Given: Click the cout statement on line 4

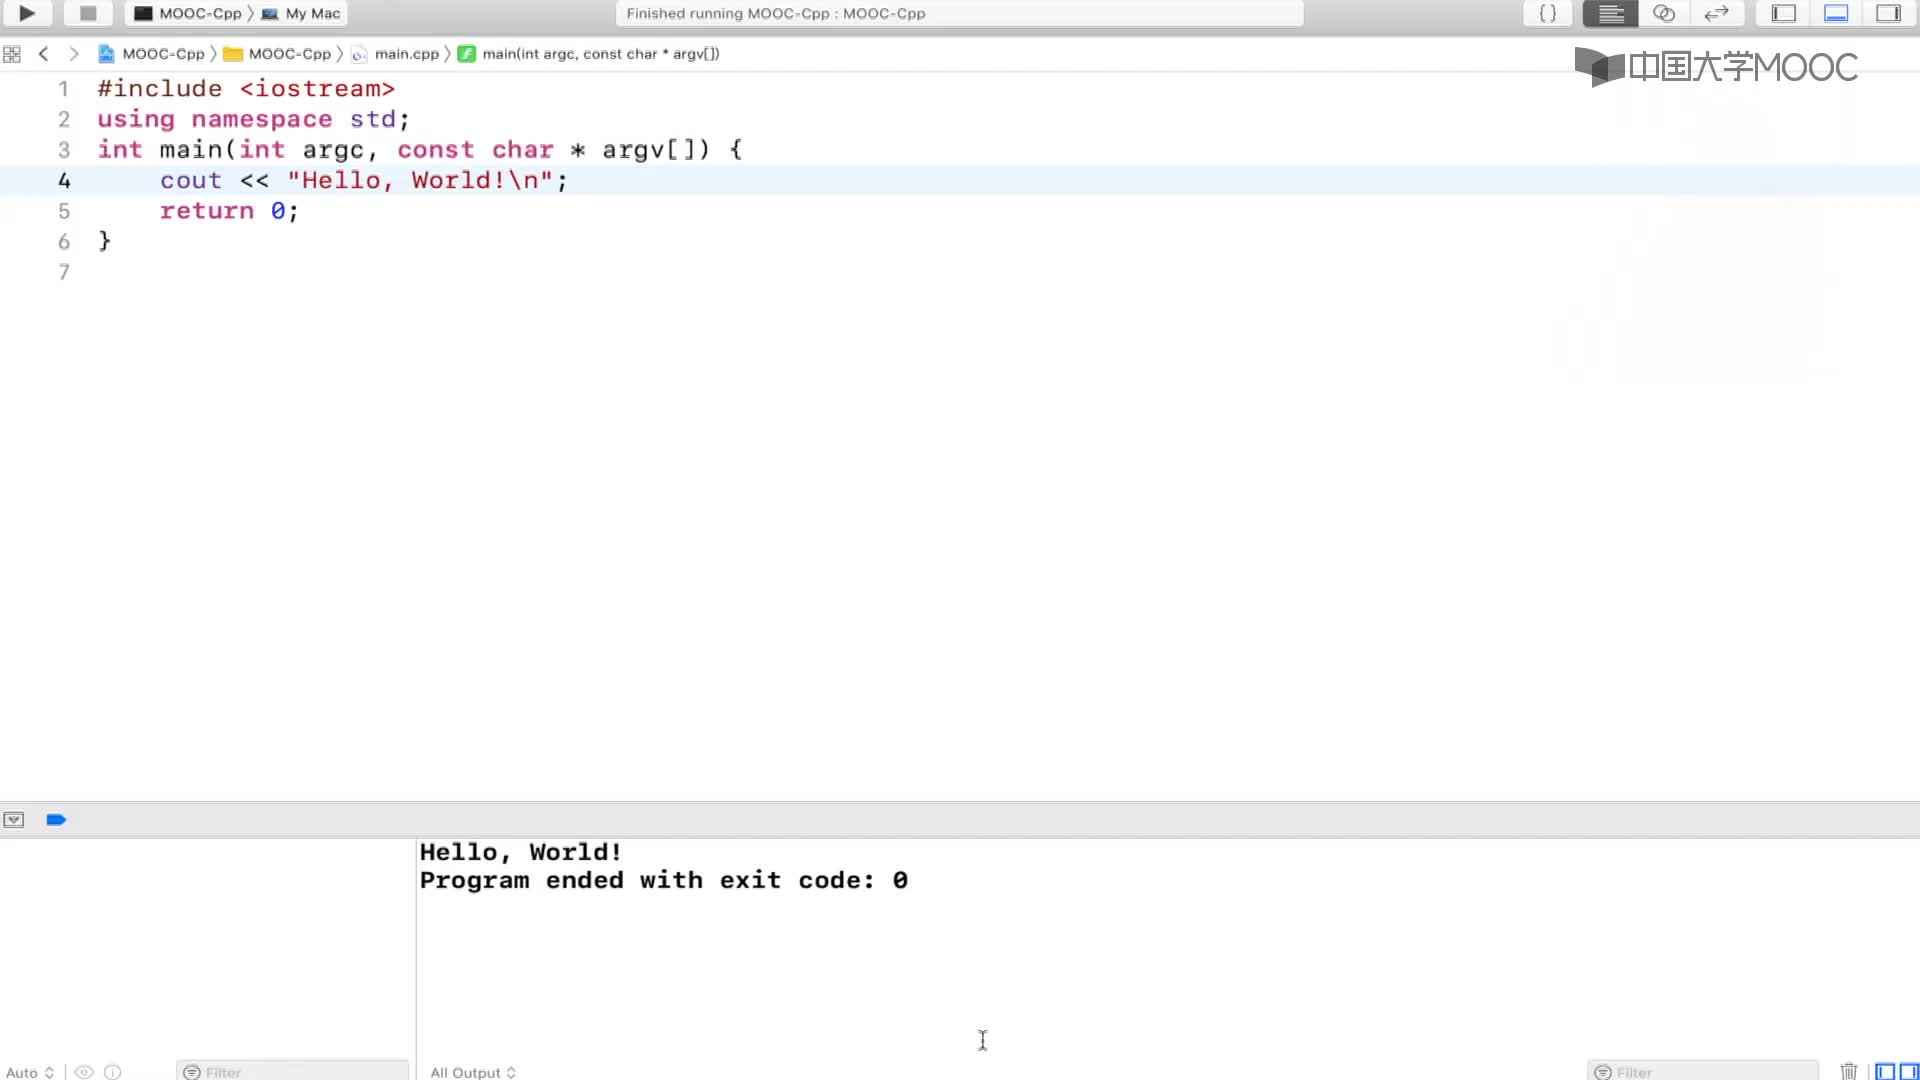Looking at the screenshot, I should pyautogui.click(x=364, y=181).
